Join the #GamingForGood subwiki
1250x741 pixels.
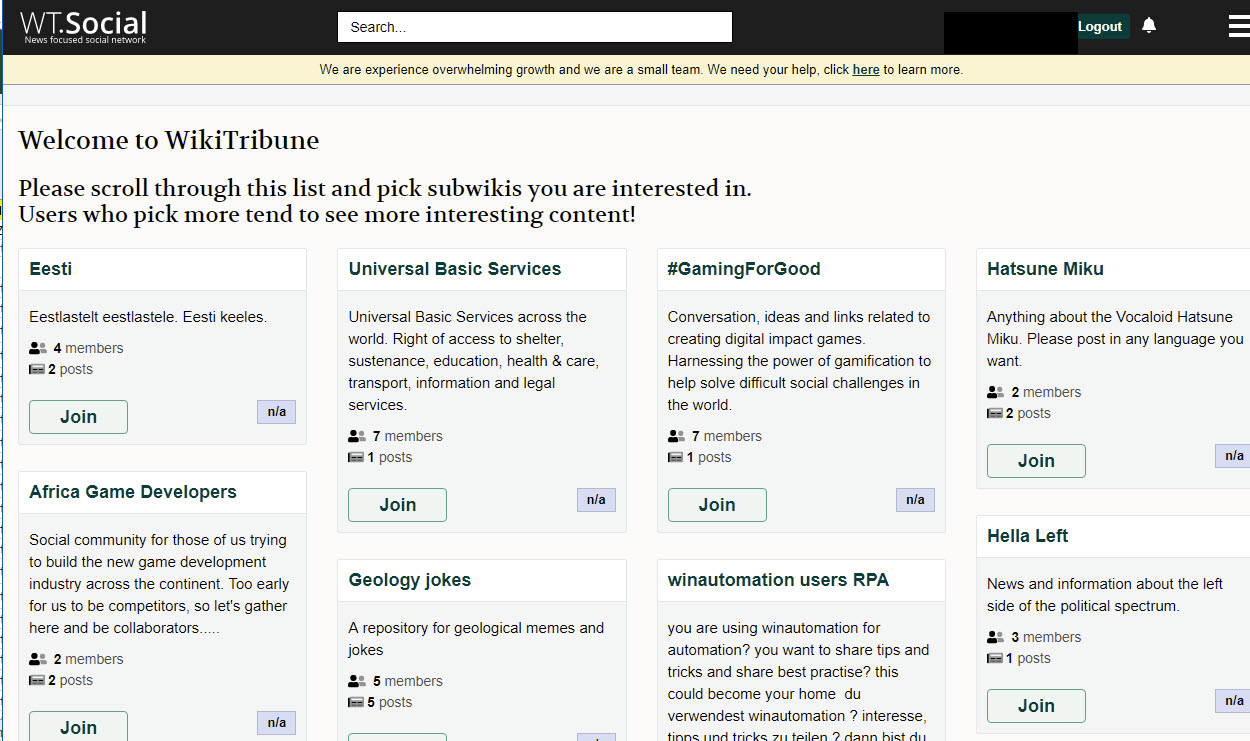tap(717, 505)
